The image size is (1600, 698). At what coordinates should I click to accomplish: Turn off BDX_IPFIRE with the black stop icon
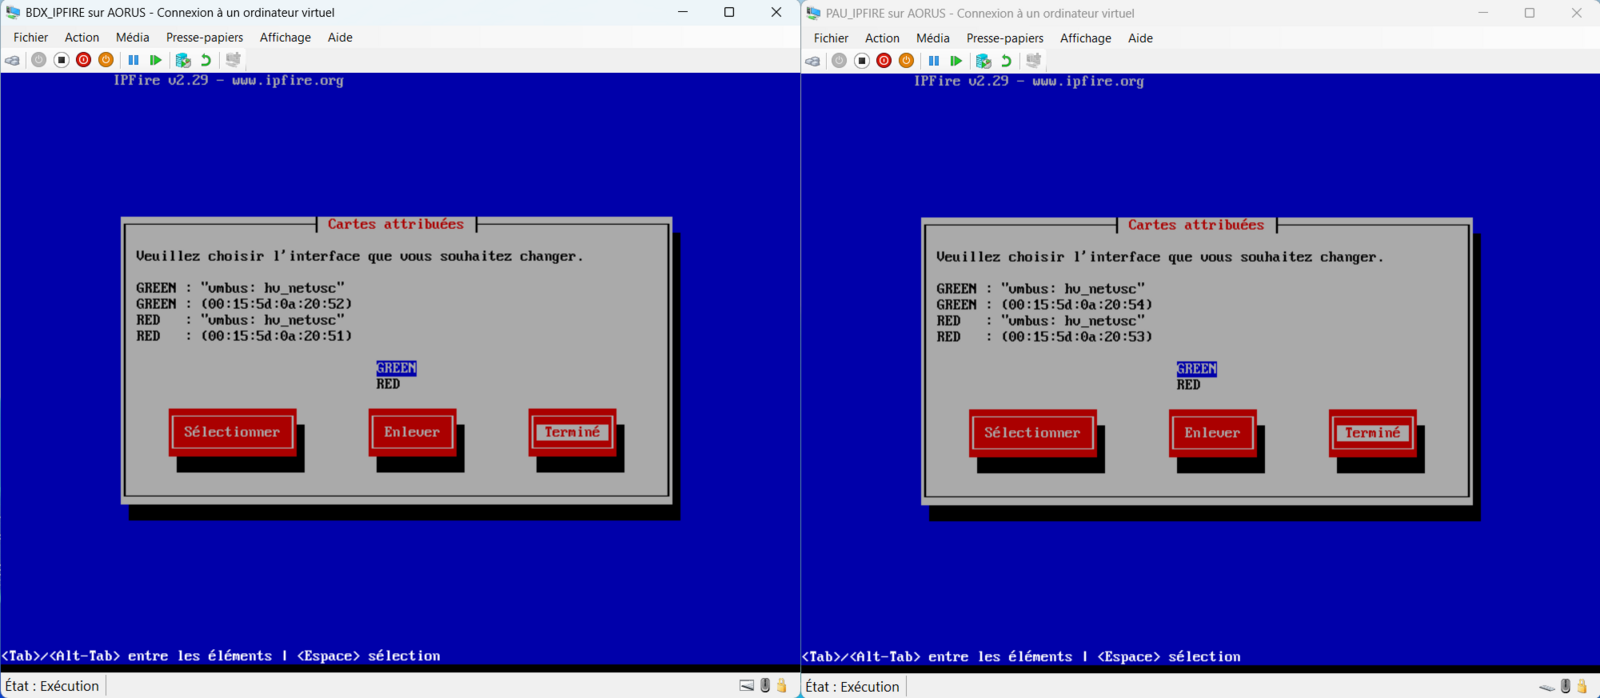click(x=61, y=60)
